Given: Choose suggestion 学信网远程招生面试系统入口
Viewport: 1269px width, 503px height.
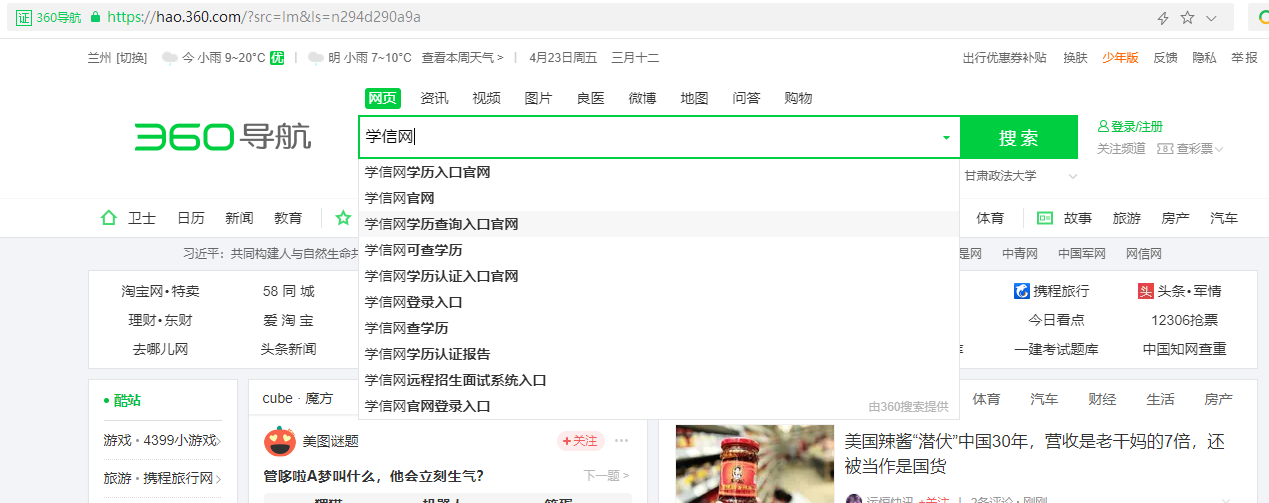Looking at the screenshot, I should coord(659,380).
